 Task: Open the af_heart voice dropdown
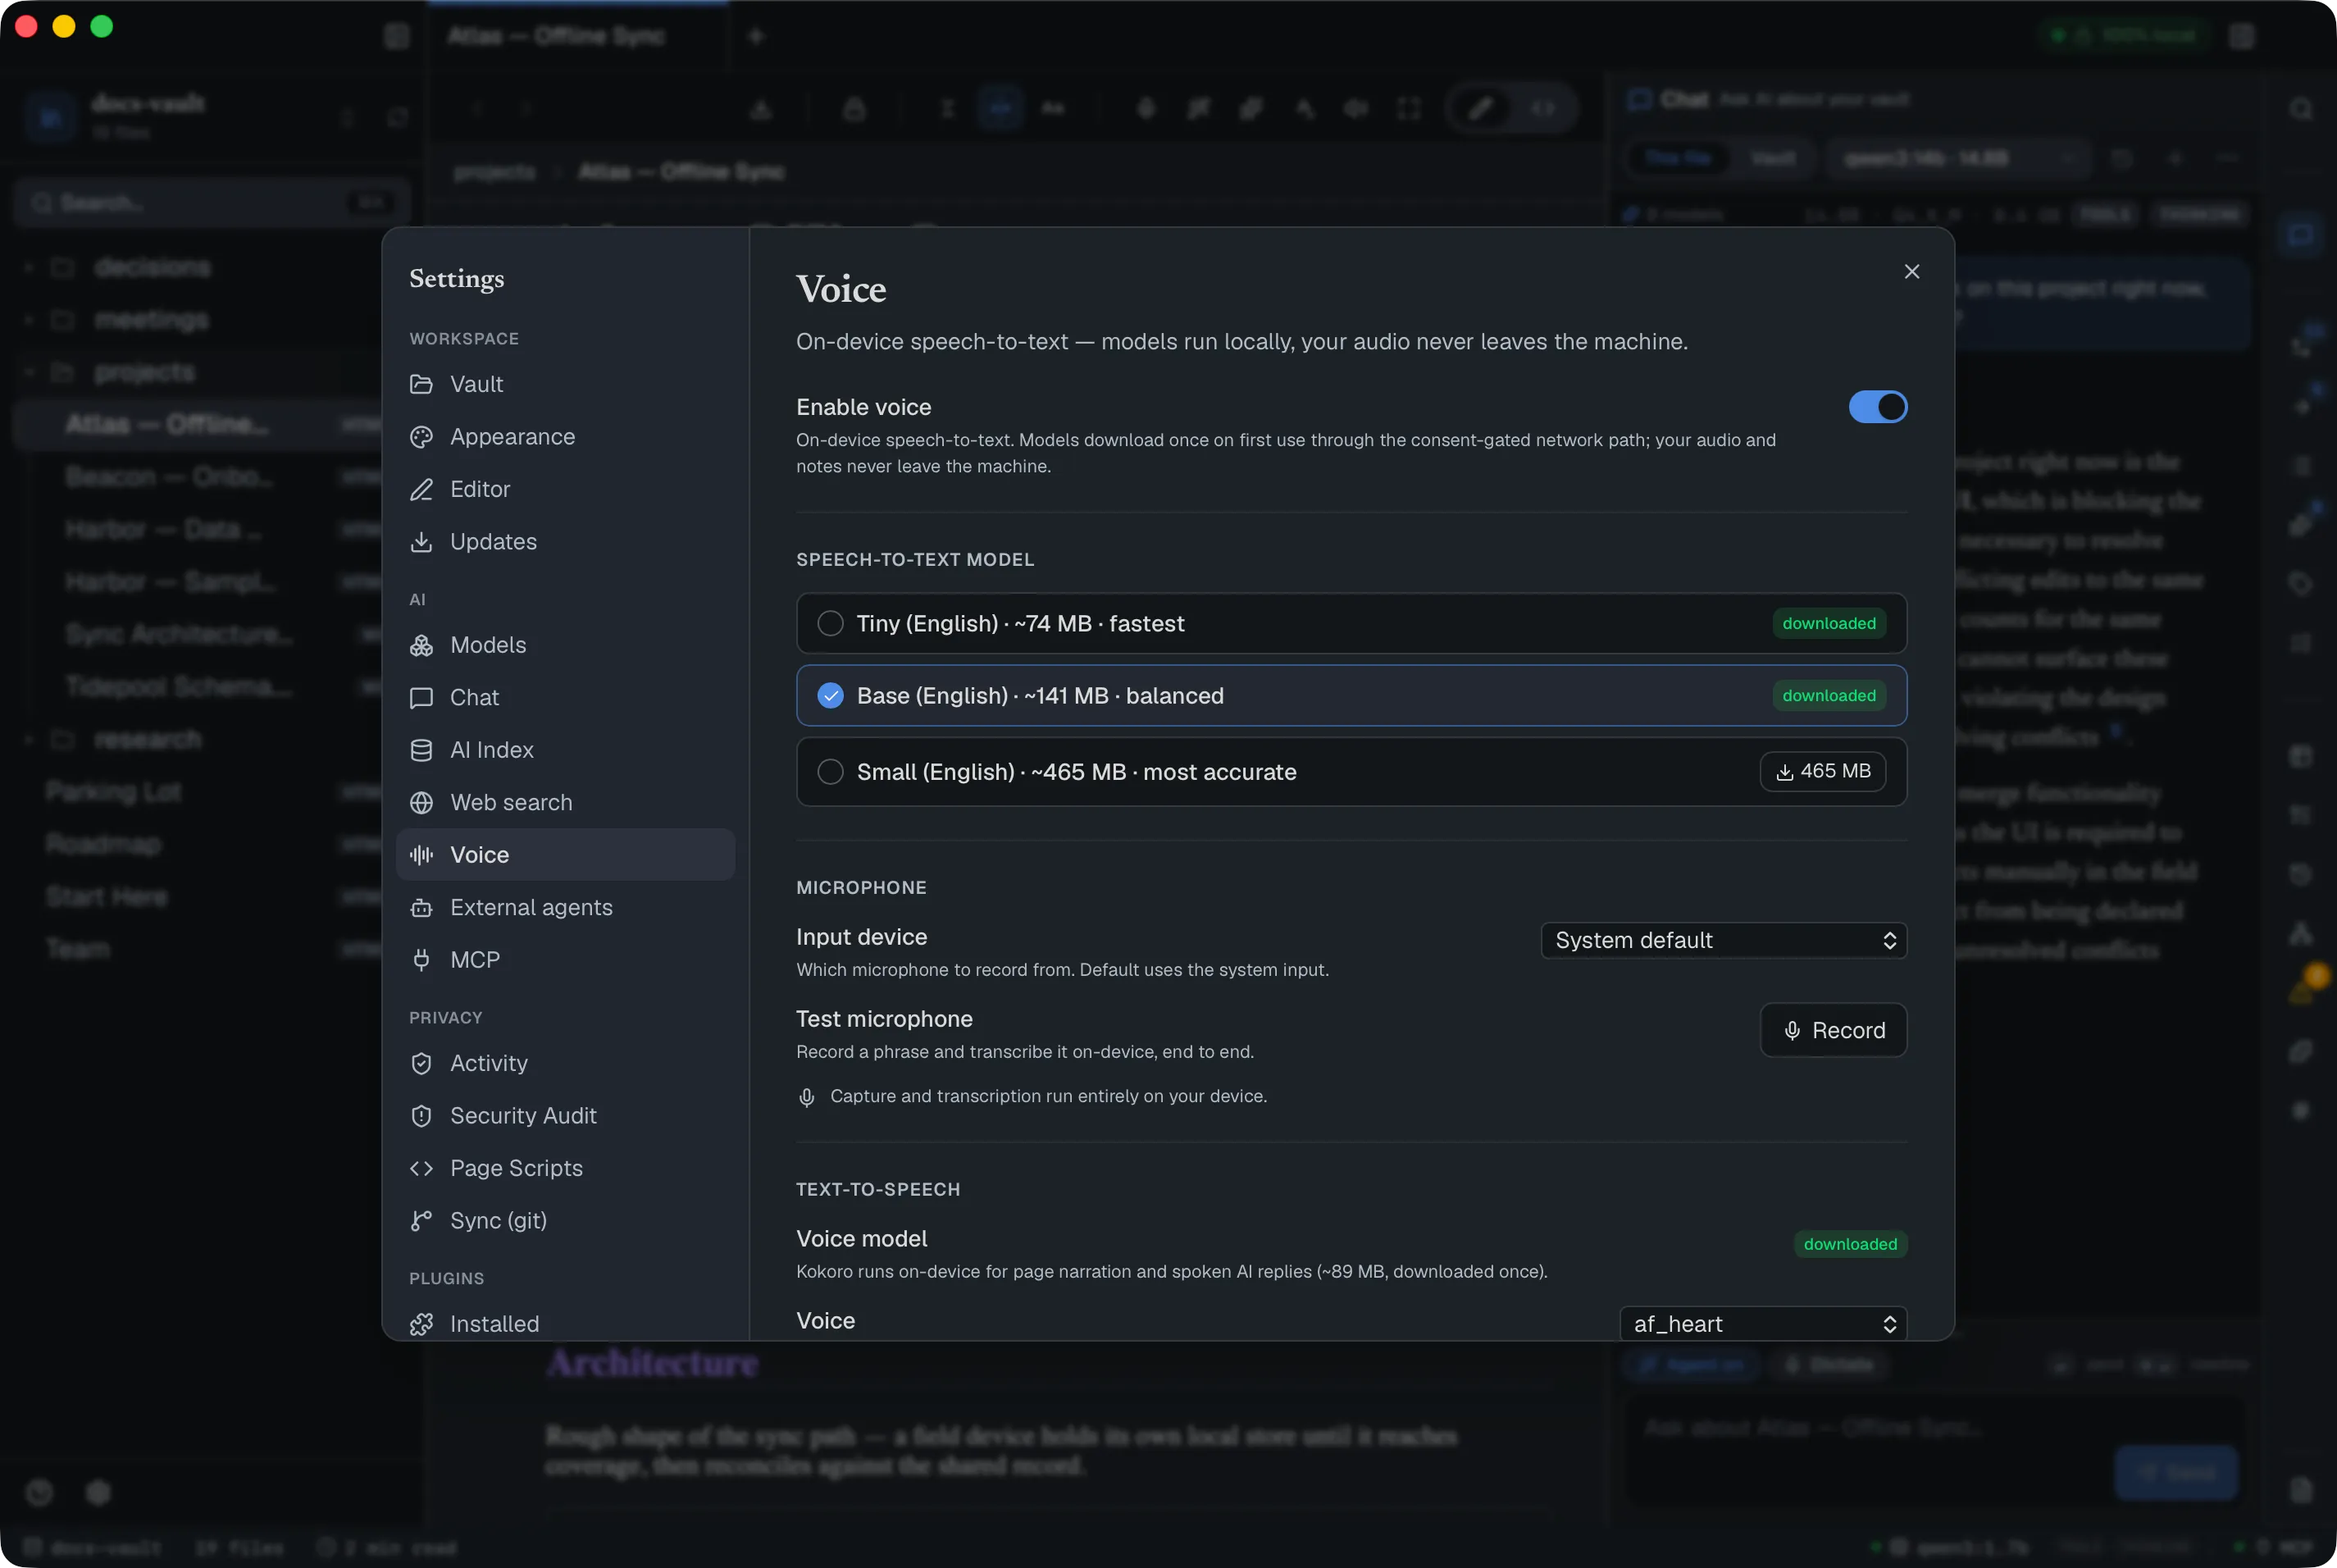click(x=1762, y=1324)
